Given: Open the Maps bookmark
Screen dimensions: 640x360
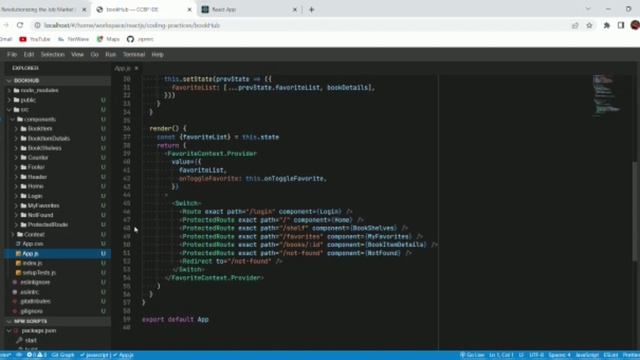Looking at the screenshot, I should pos(108,39).
